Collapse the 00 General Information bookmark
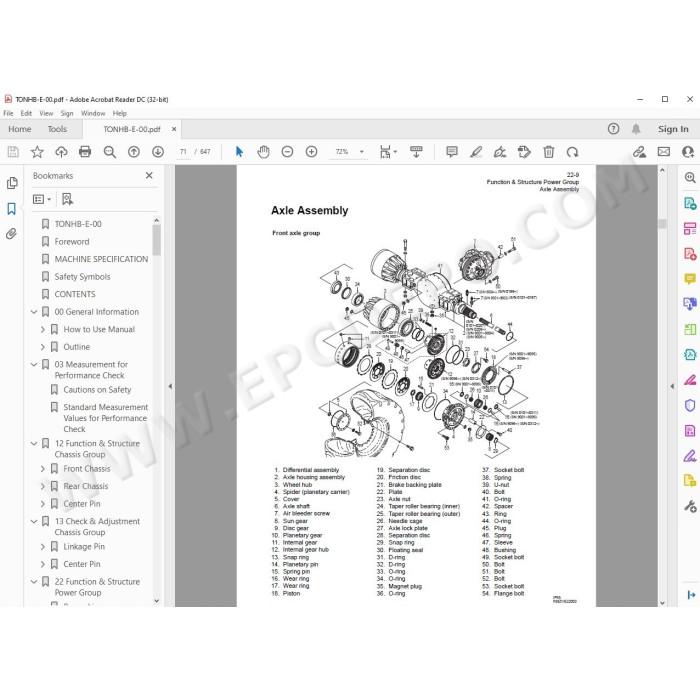Viewport: 700px width, 700px height. [34, 312]
